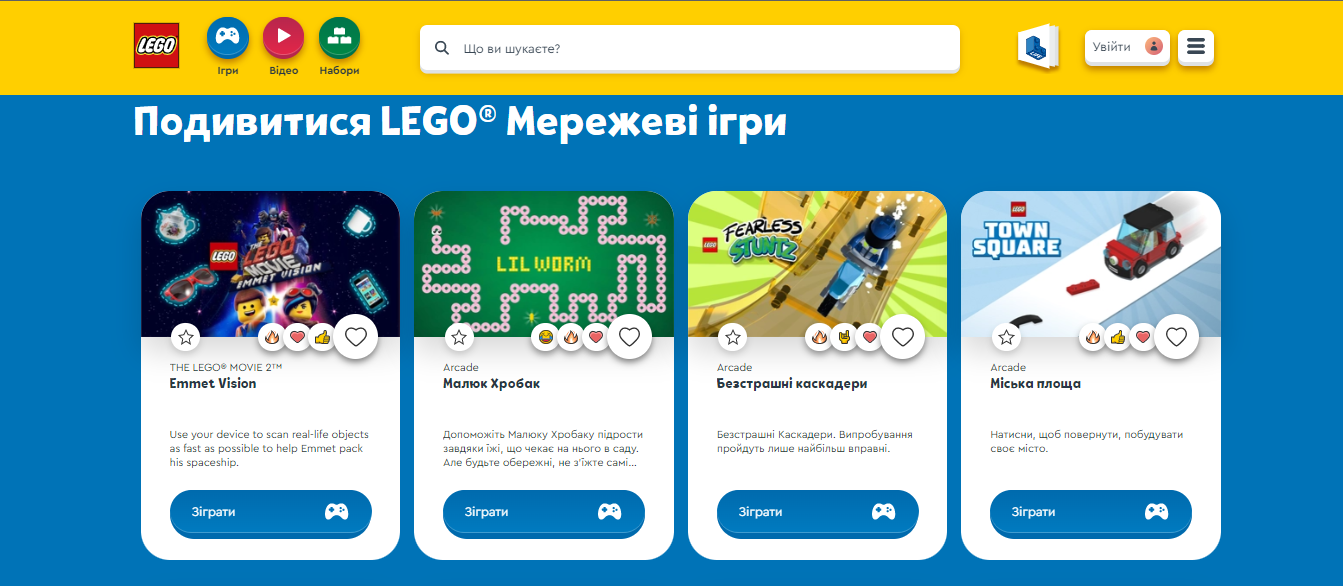Viewport: 1343px width, 586px height.
Task: Click the laughing emoji on Малюк Хробак
Action: [x=545, y=338]
